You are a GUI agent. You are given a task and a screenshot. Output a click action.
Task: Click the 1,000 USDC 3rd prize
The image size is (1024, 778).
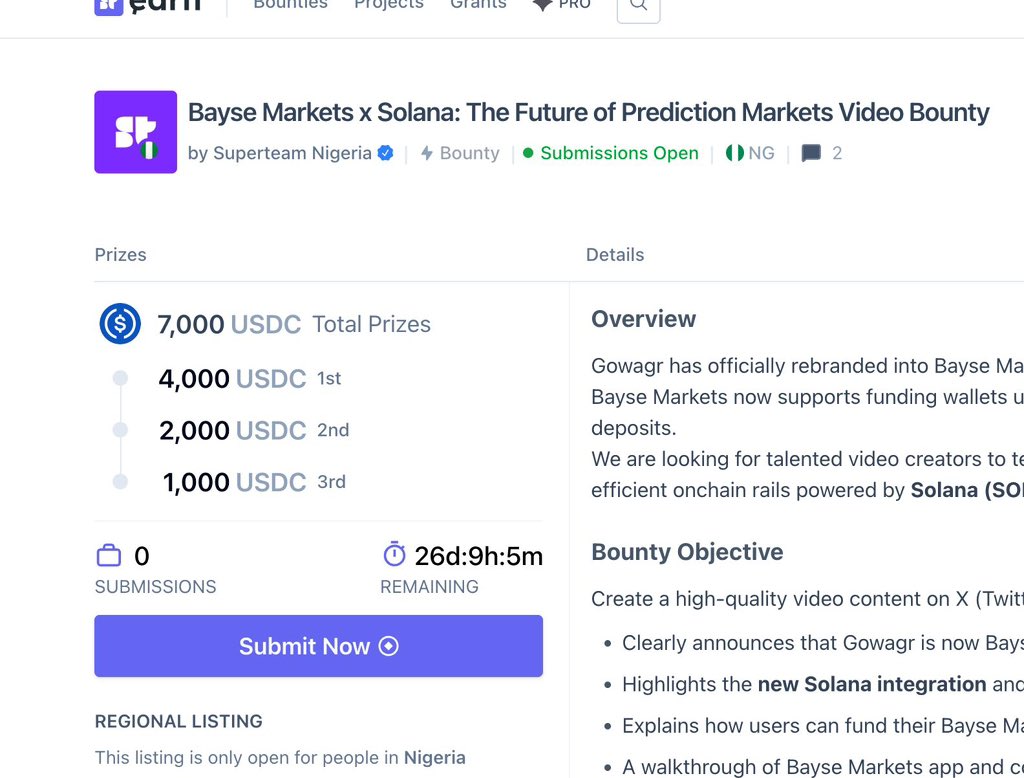coord(254,482)
